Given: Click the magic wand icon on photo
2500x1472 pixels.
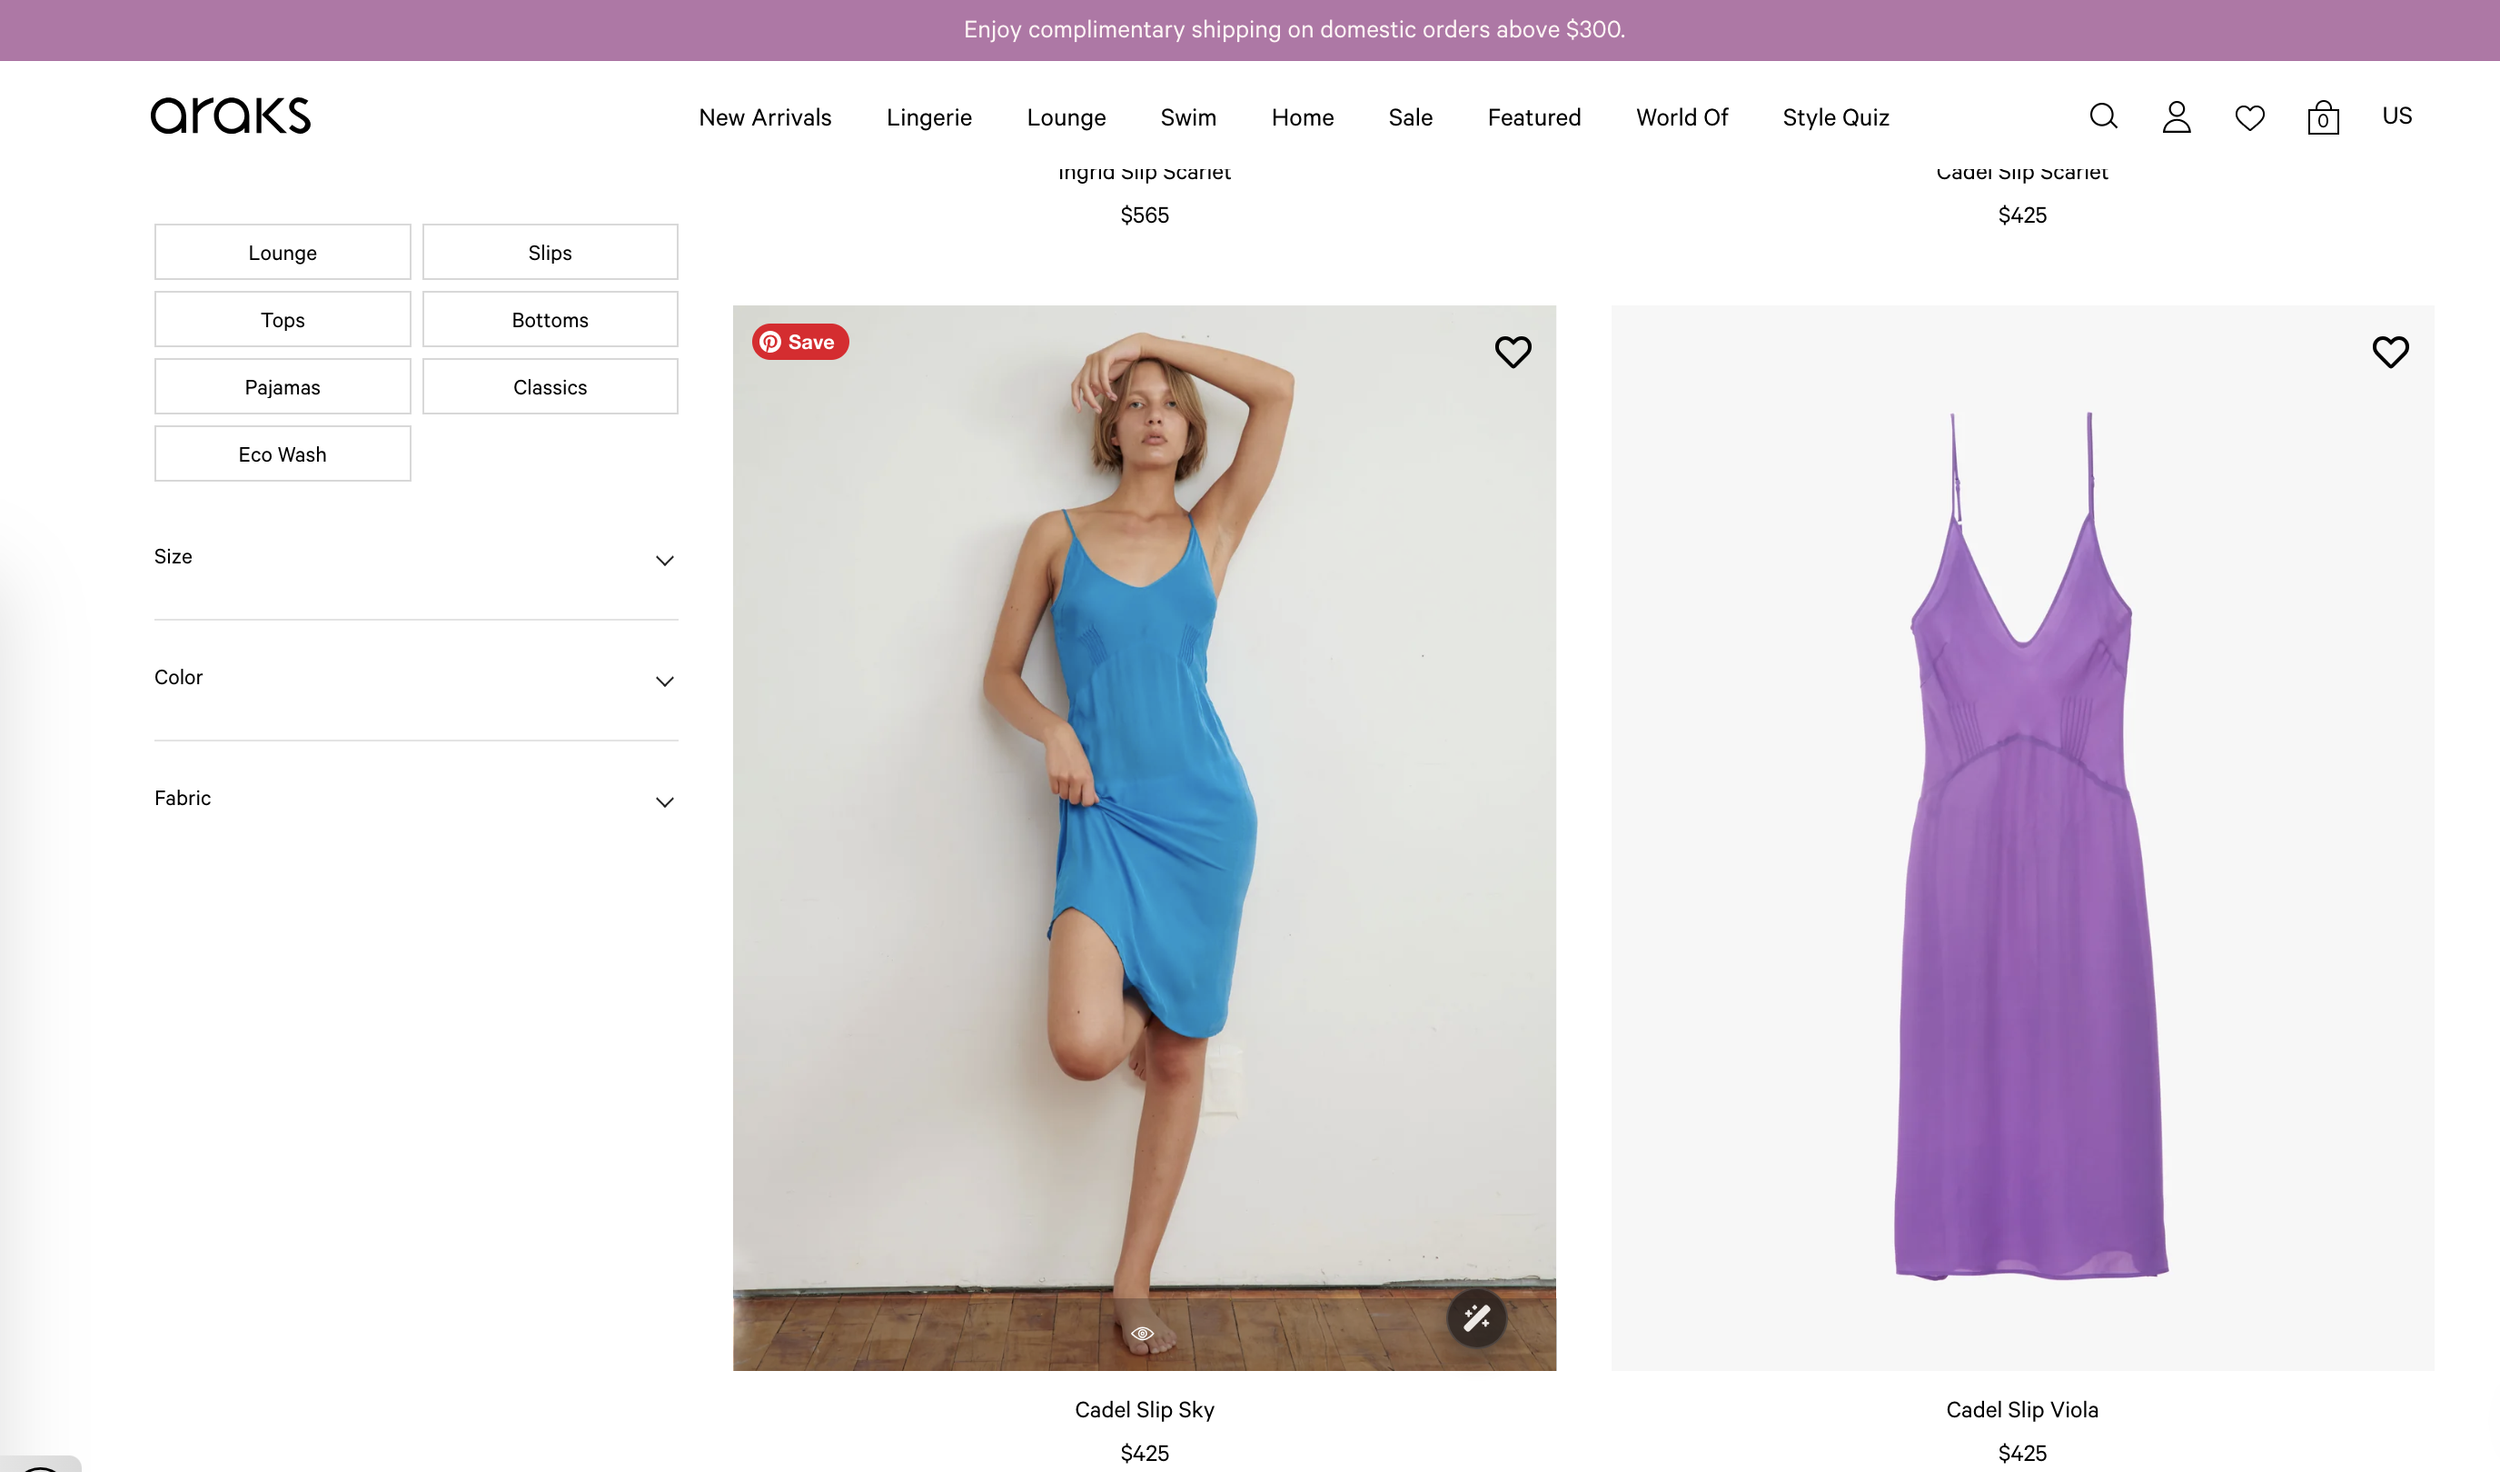Looking at the screenshot, I should [x=1476, y=1318].
